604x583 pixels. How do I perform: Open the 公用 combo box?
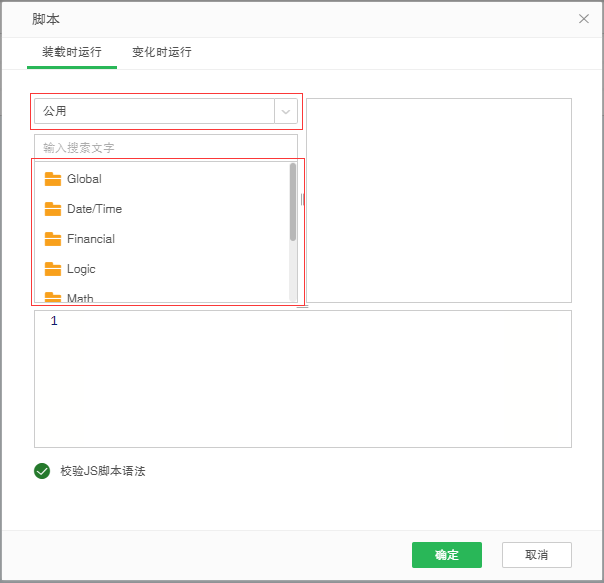155,111
